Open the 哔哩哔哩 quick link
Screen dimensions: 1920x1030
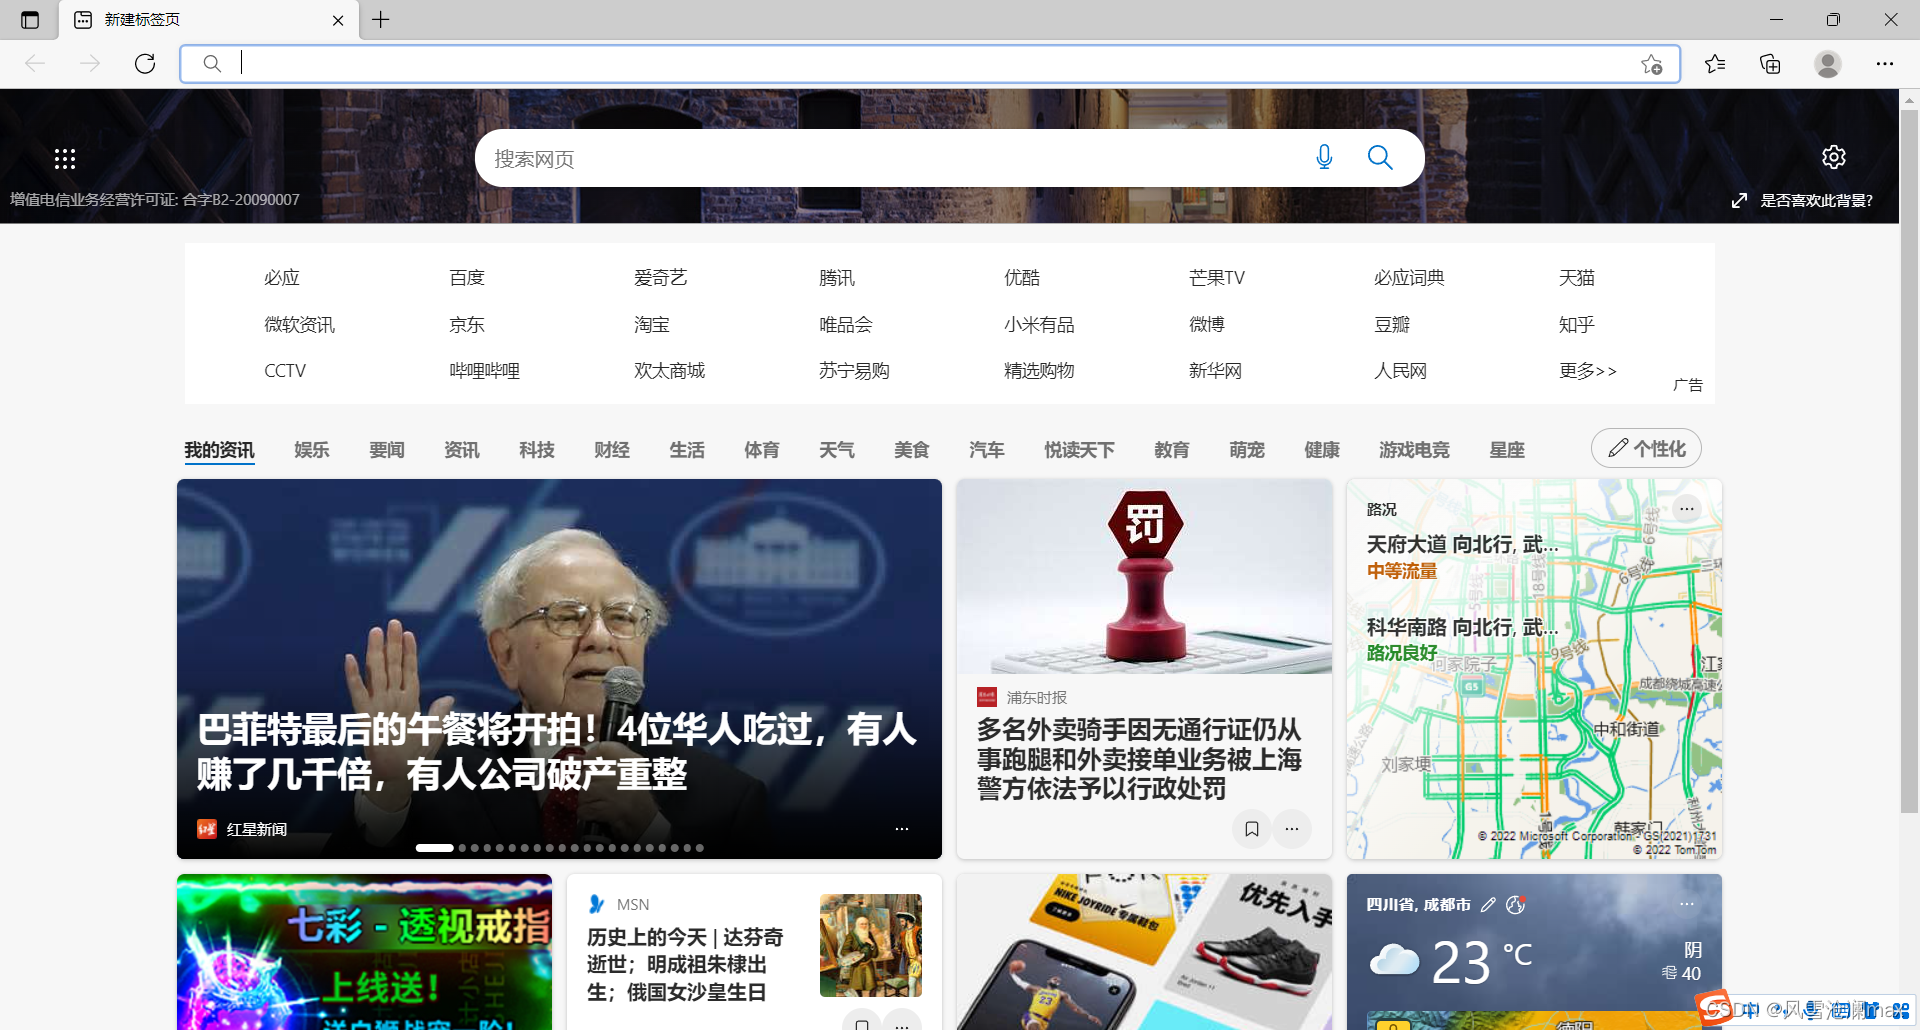coord(485,371)
